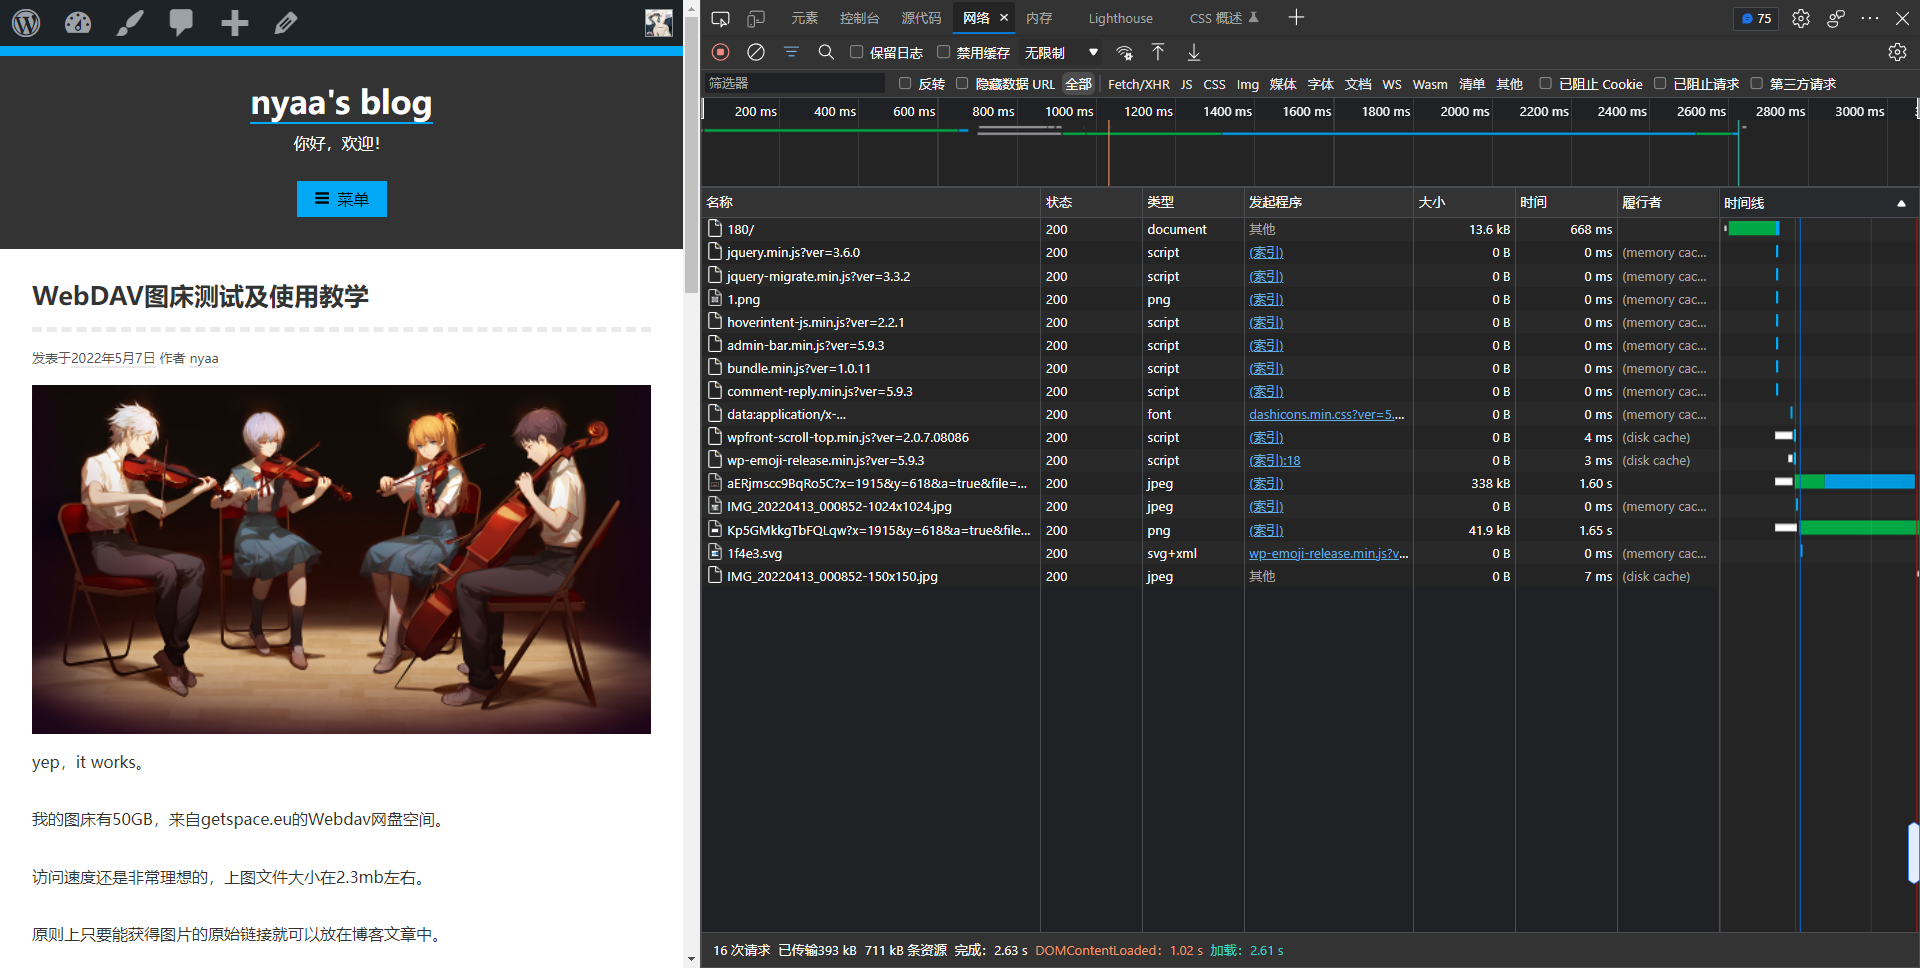Sort by the 名称 column header
The image size is (1920, 968).
[x=871, y=202]
